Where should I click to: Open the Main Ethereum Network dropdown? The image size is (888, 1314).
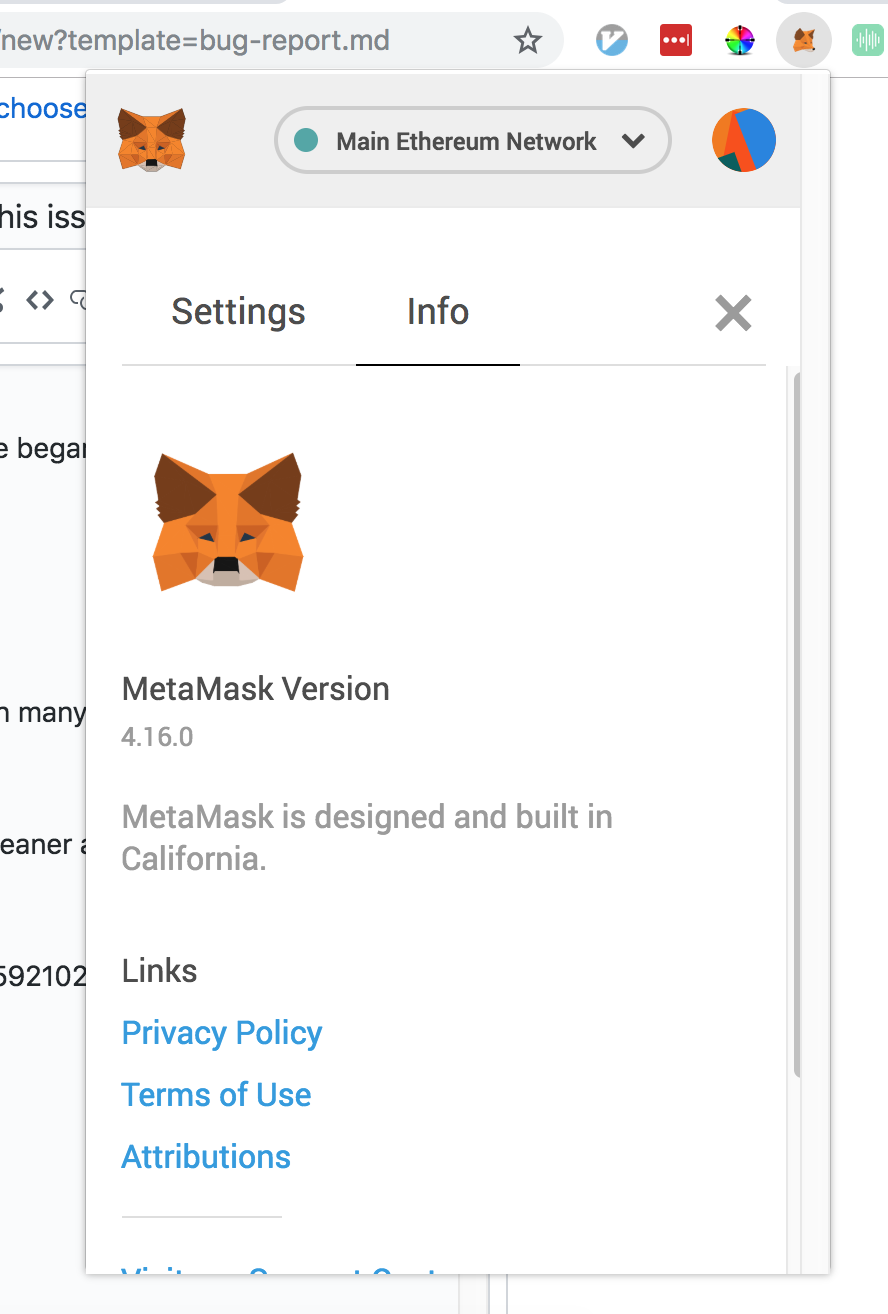pyautogui.click(x=472, y=141)
